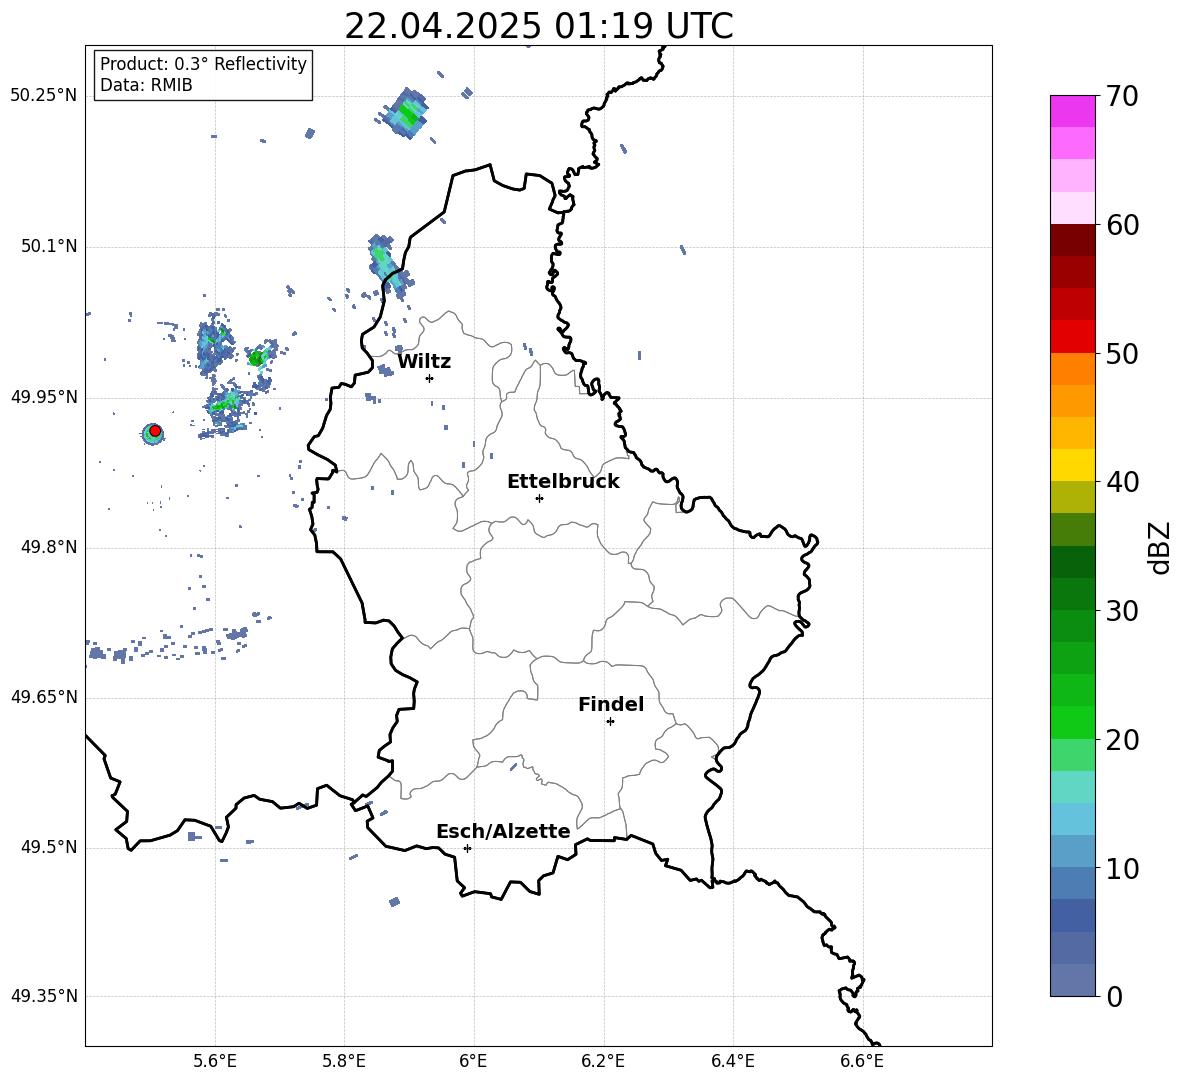Click the pale pink swatch just above 60 dBZ
Screen dimensions: 1184x1081
pyautogui.click(x=1072, y=208)
